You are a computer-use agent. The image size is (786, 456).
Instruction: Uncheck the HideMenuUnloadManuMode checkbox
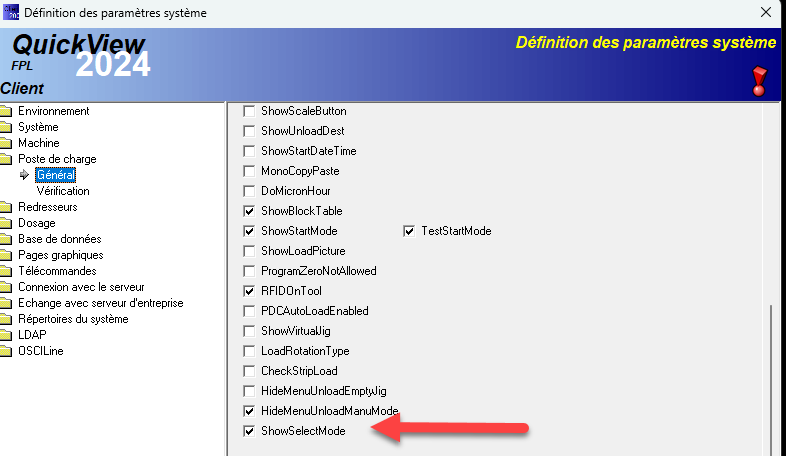coord(249,411)
